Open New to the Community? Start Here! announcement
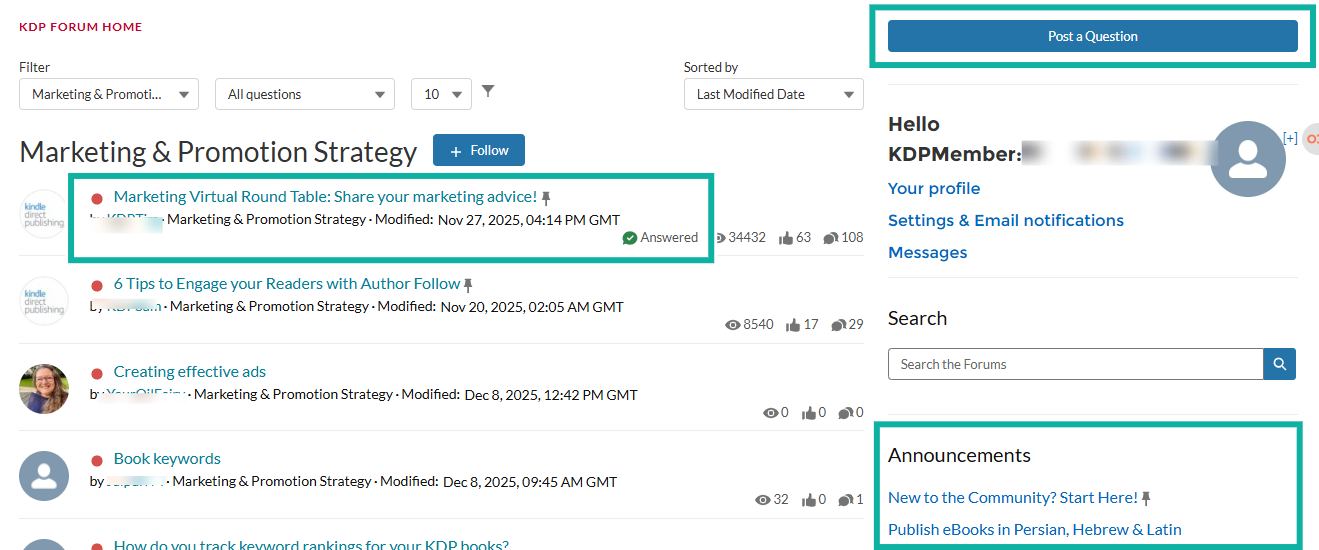Screen dimensions: 1319x550 pos(1013,497)
